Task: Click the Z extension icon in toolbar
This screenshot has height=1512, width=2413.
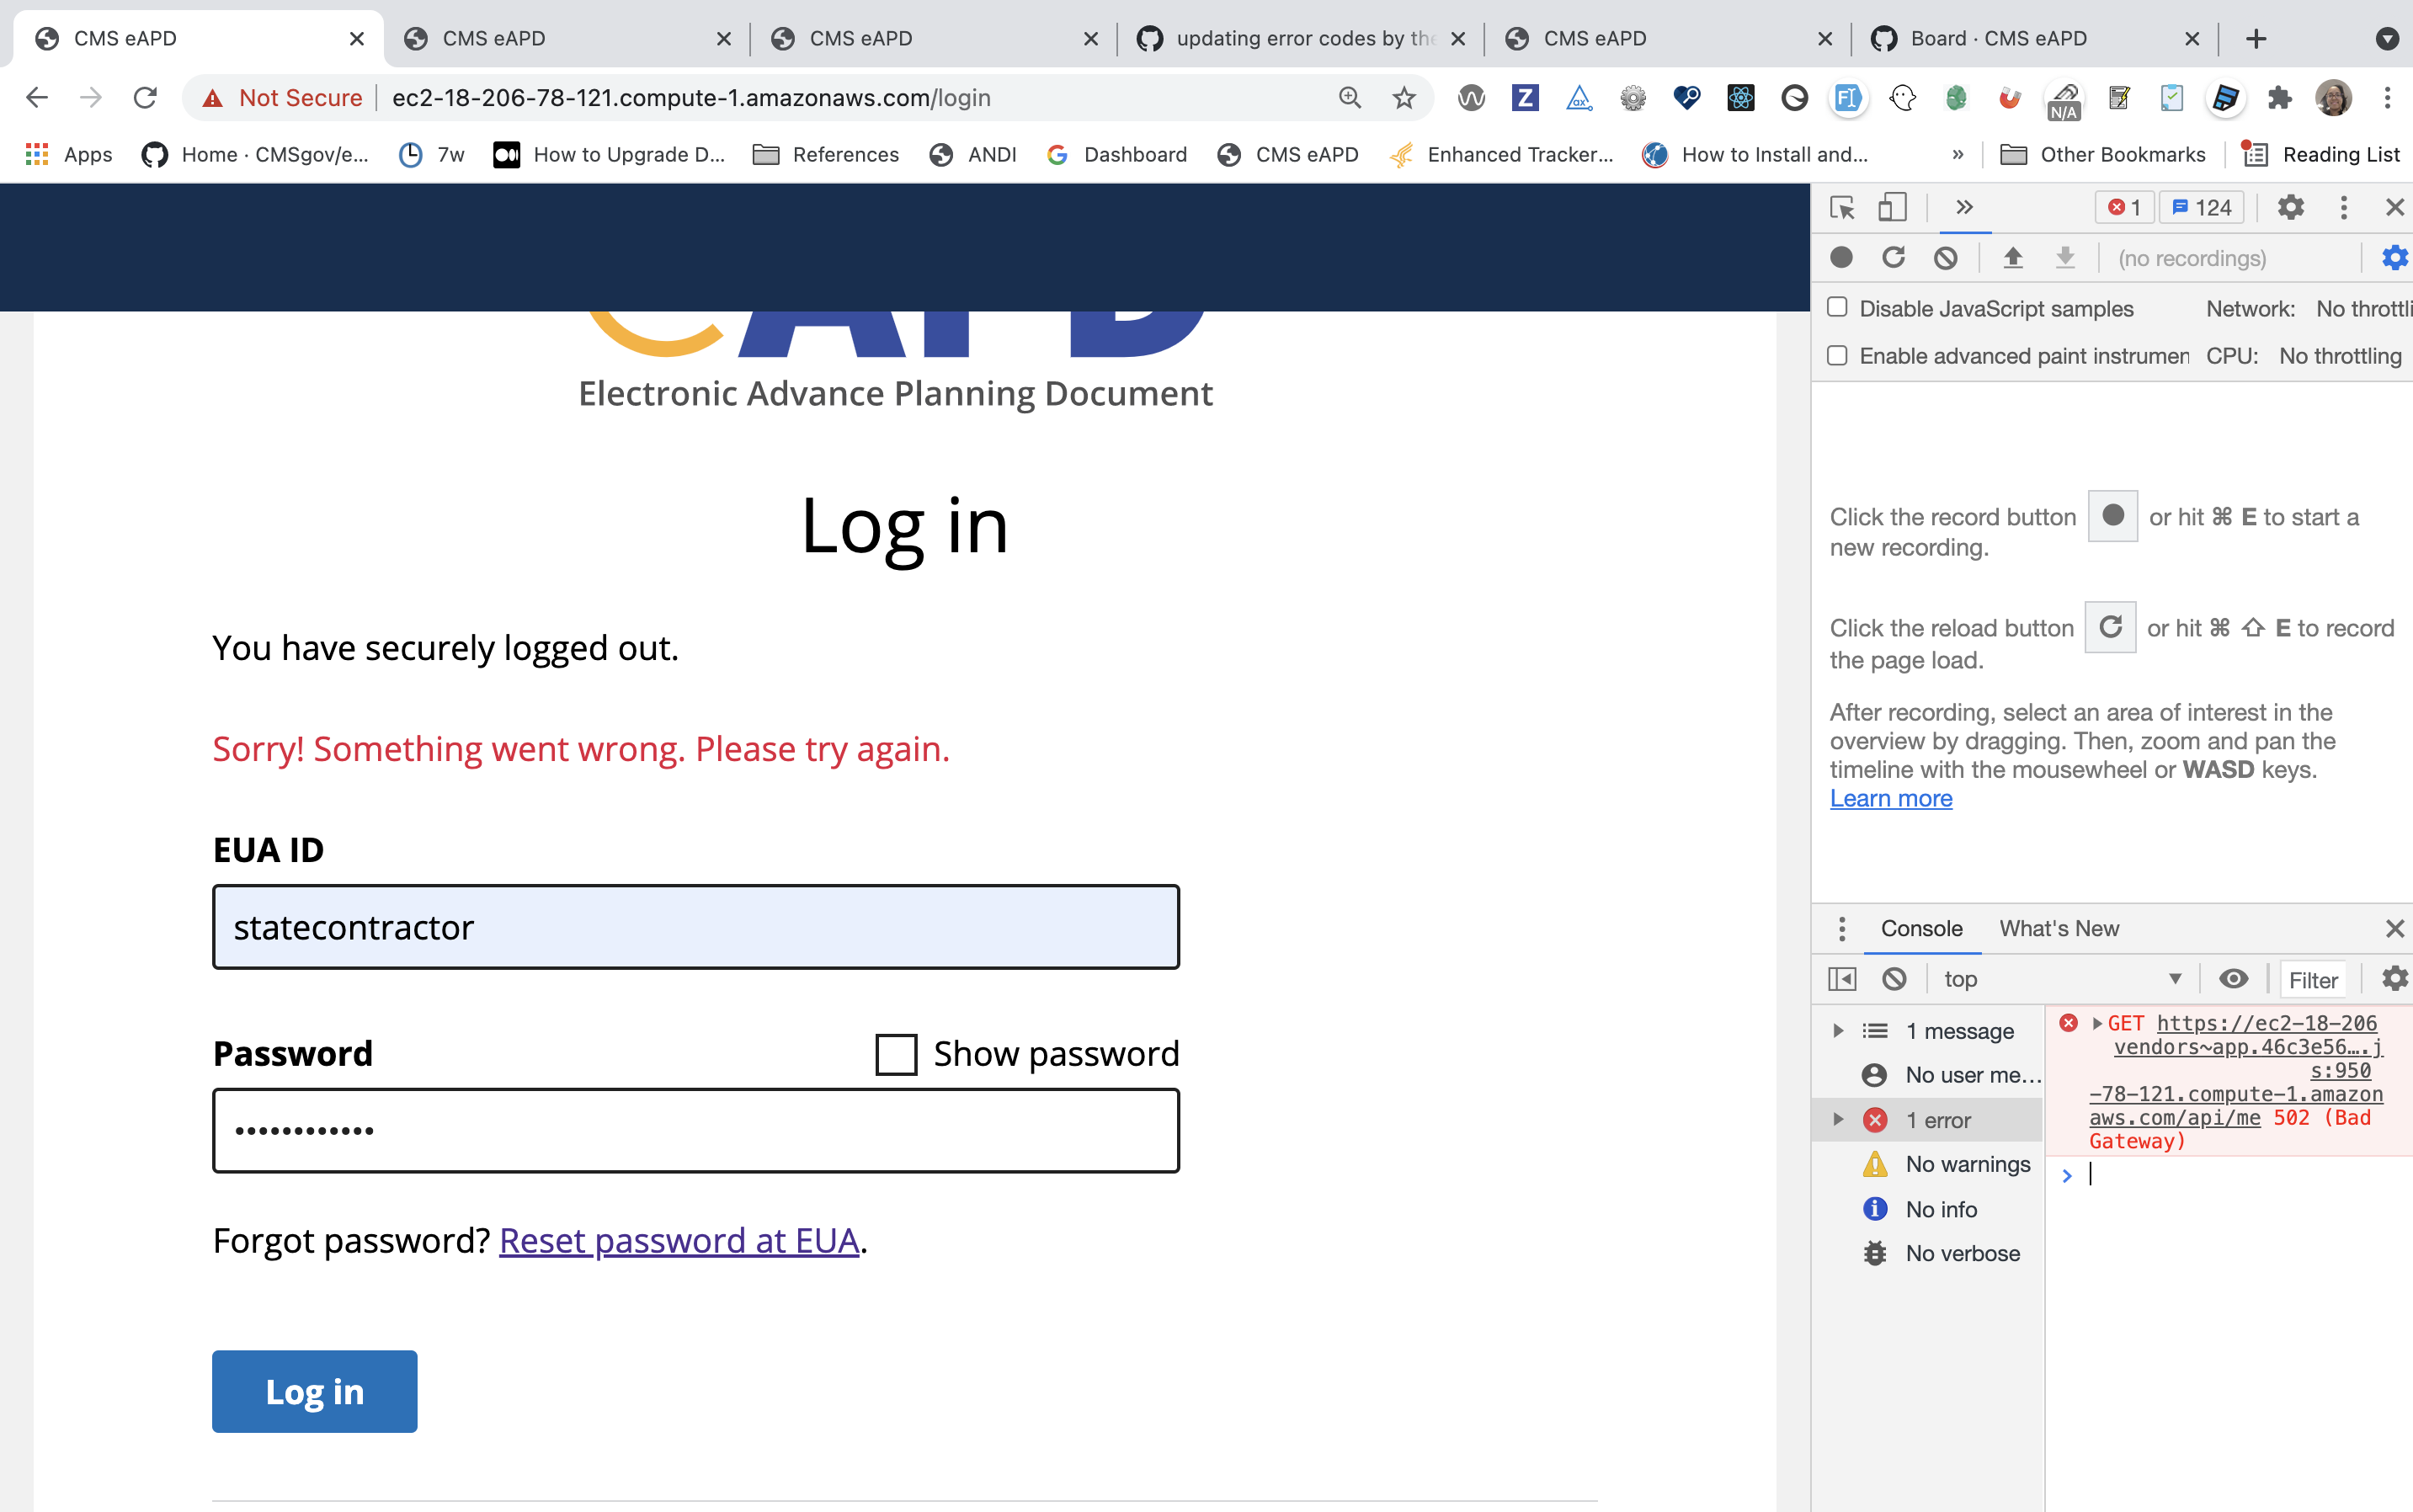Action: [1525, 97]
